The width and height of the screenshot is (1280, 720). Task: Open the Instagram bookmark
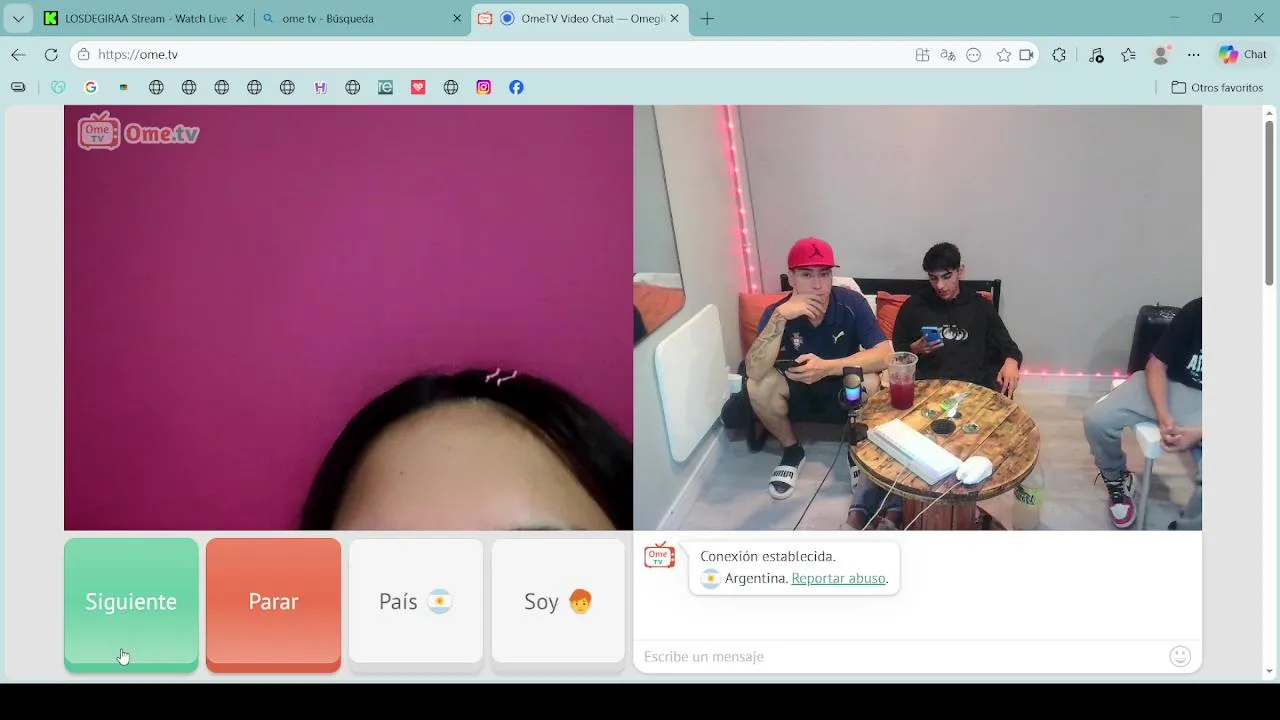[x=484, y=88]
